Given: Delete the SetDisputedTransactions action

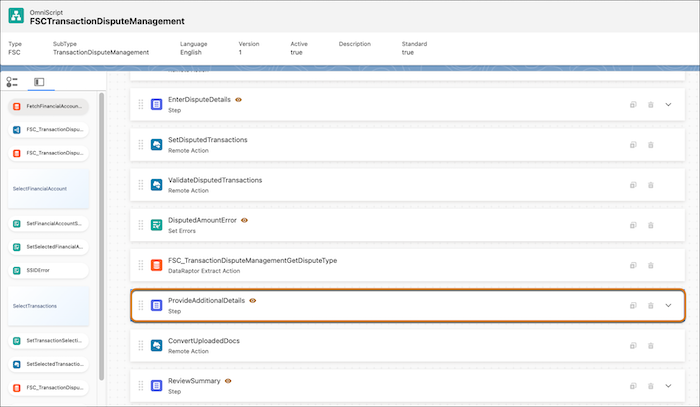Looking at the screenshot, I should point(650,145).
